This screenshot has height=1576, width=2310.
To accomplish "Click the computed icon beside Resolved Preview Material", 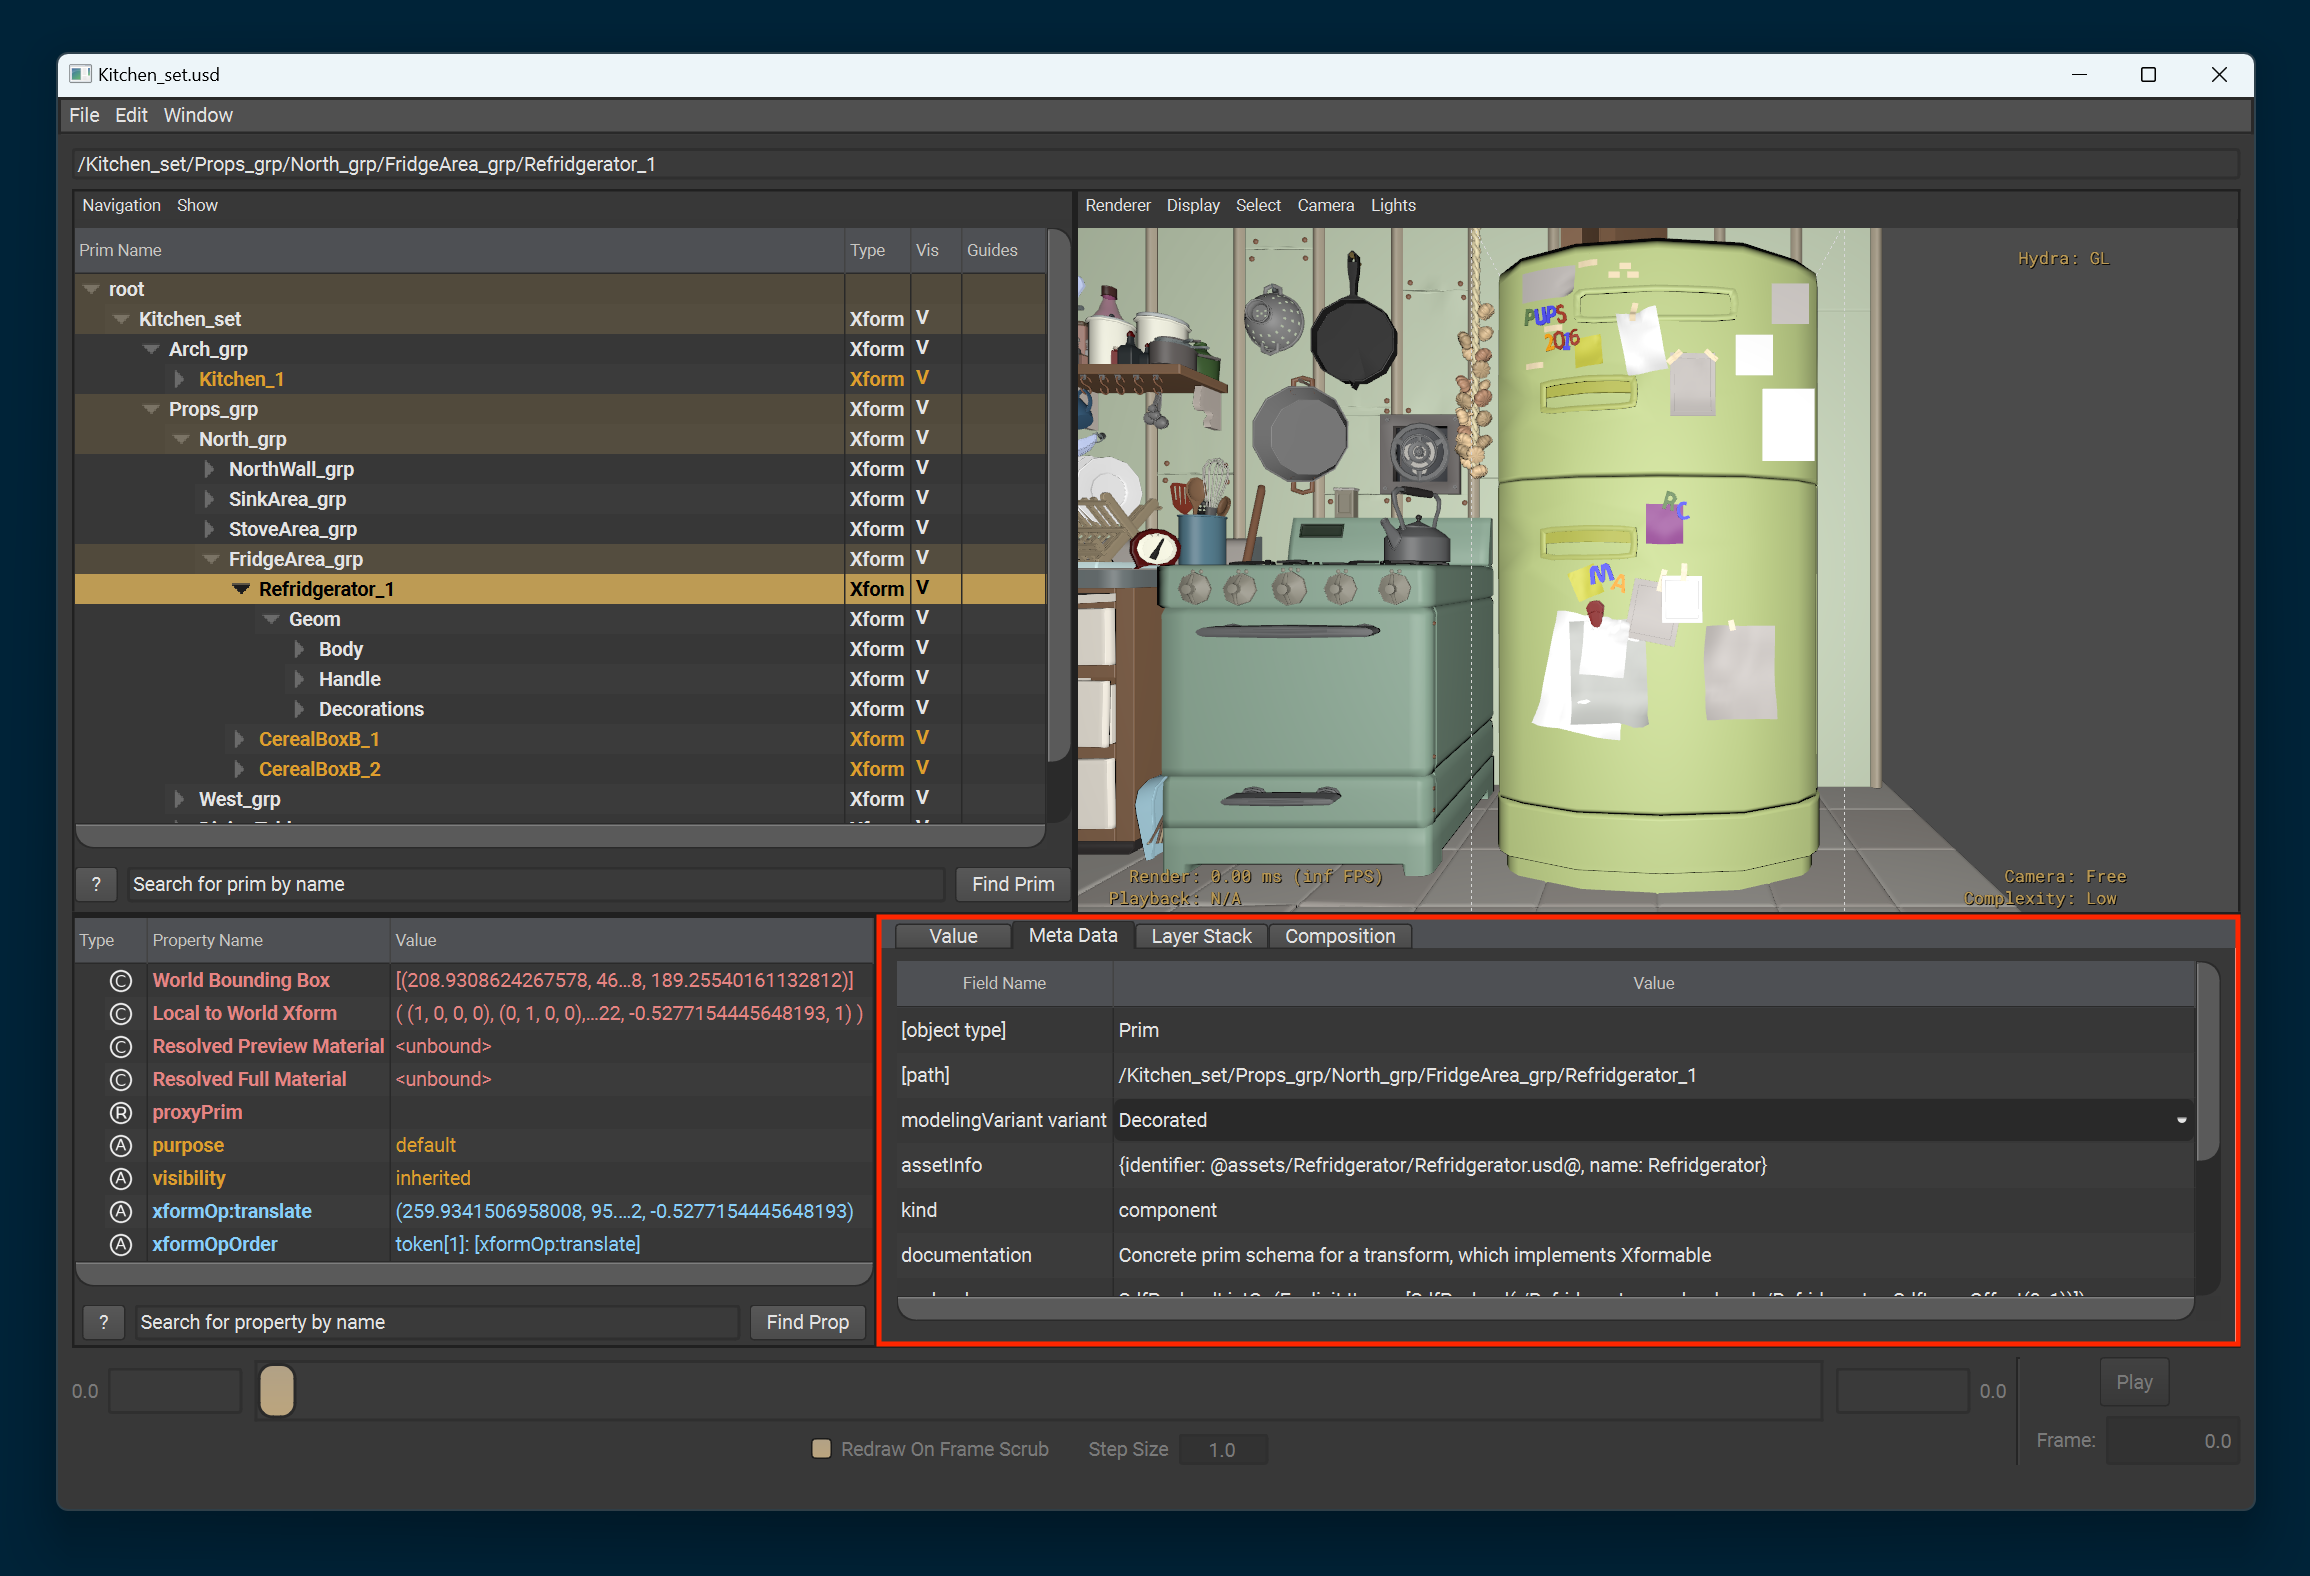I will pyautogui.click(x=121, y=1047).
